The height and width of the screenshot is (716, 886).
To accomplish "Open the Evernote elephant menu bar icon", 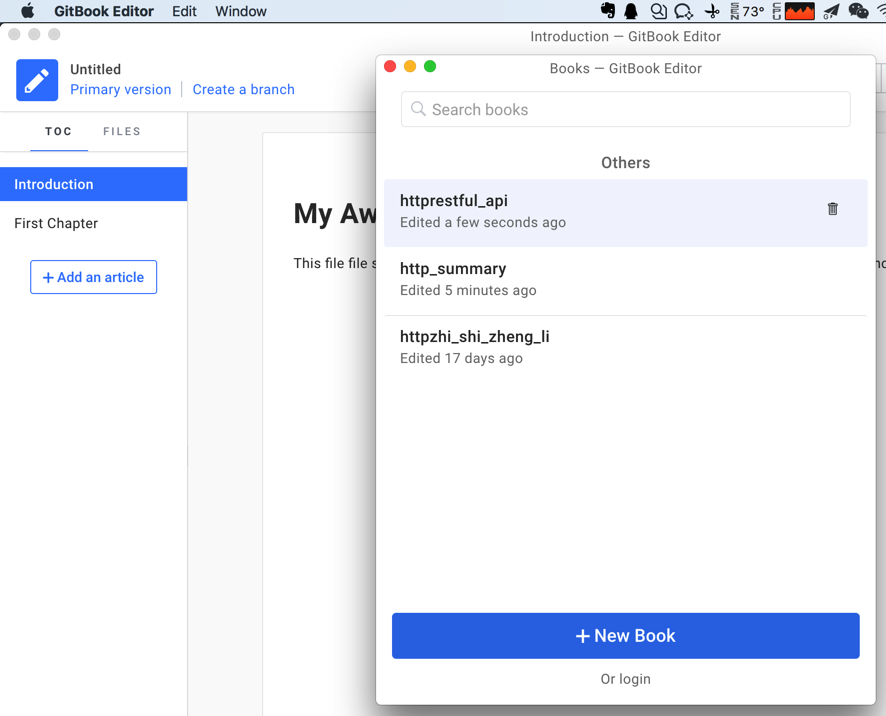I will coord(608,11).
